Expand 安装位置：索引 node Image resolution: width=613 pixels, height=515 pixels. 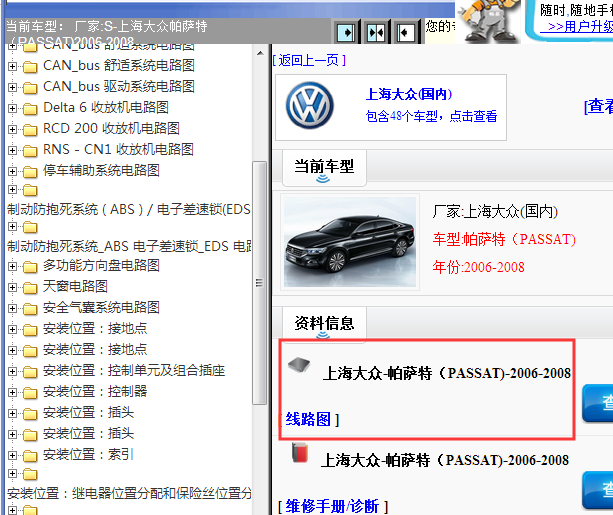point(12,456)
